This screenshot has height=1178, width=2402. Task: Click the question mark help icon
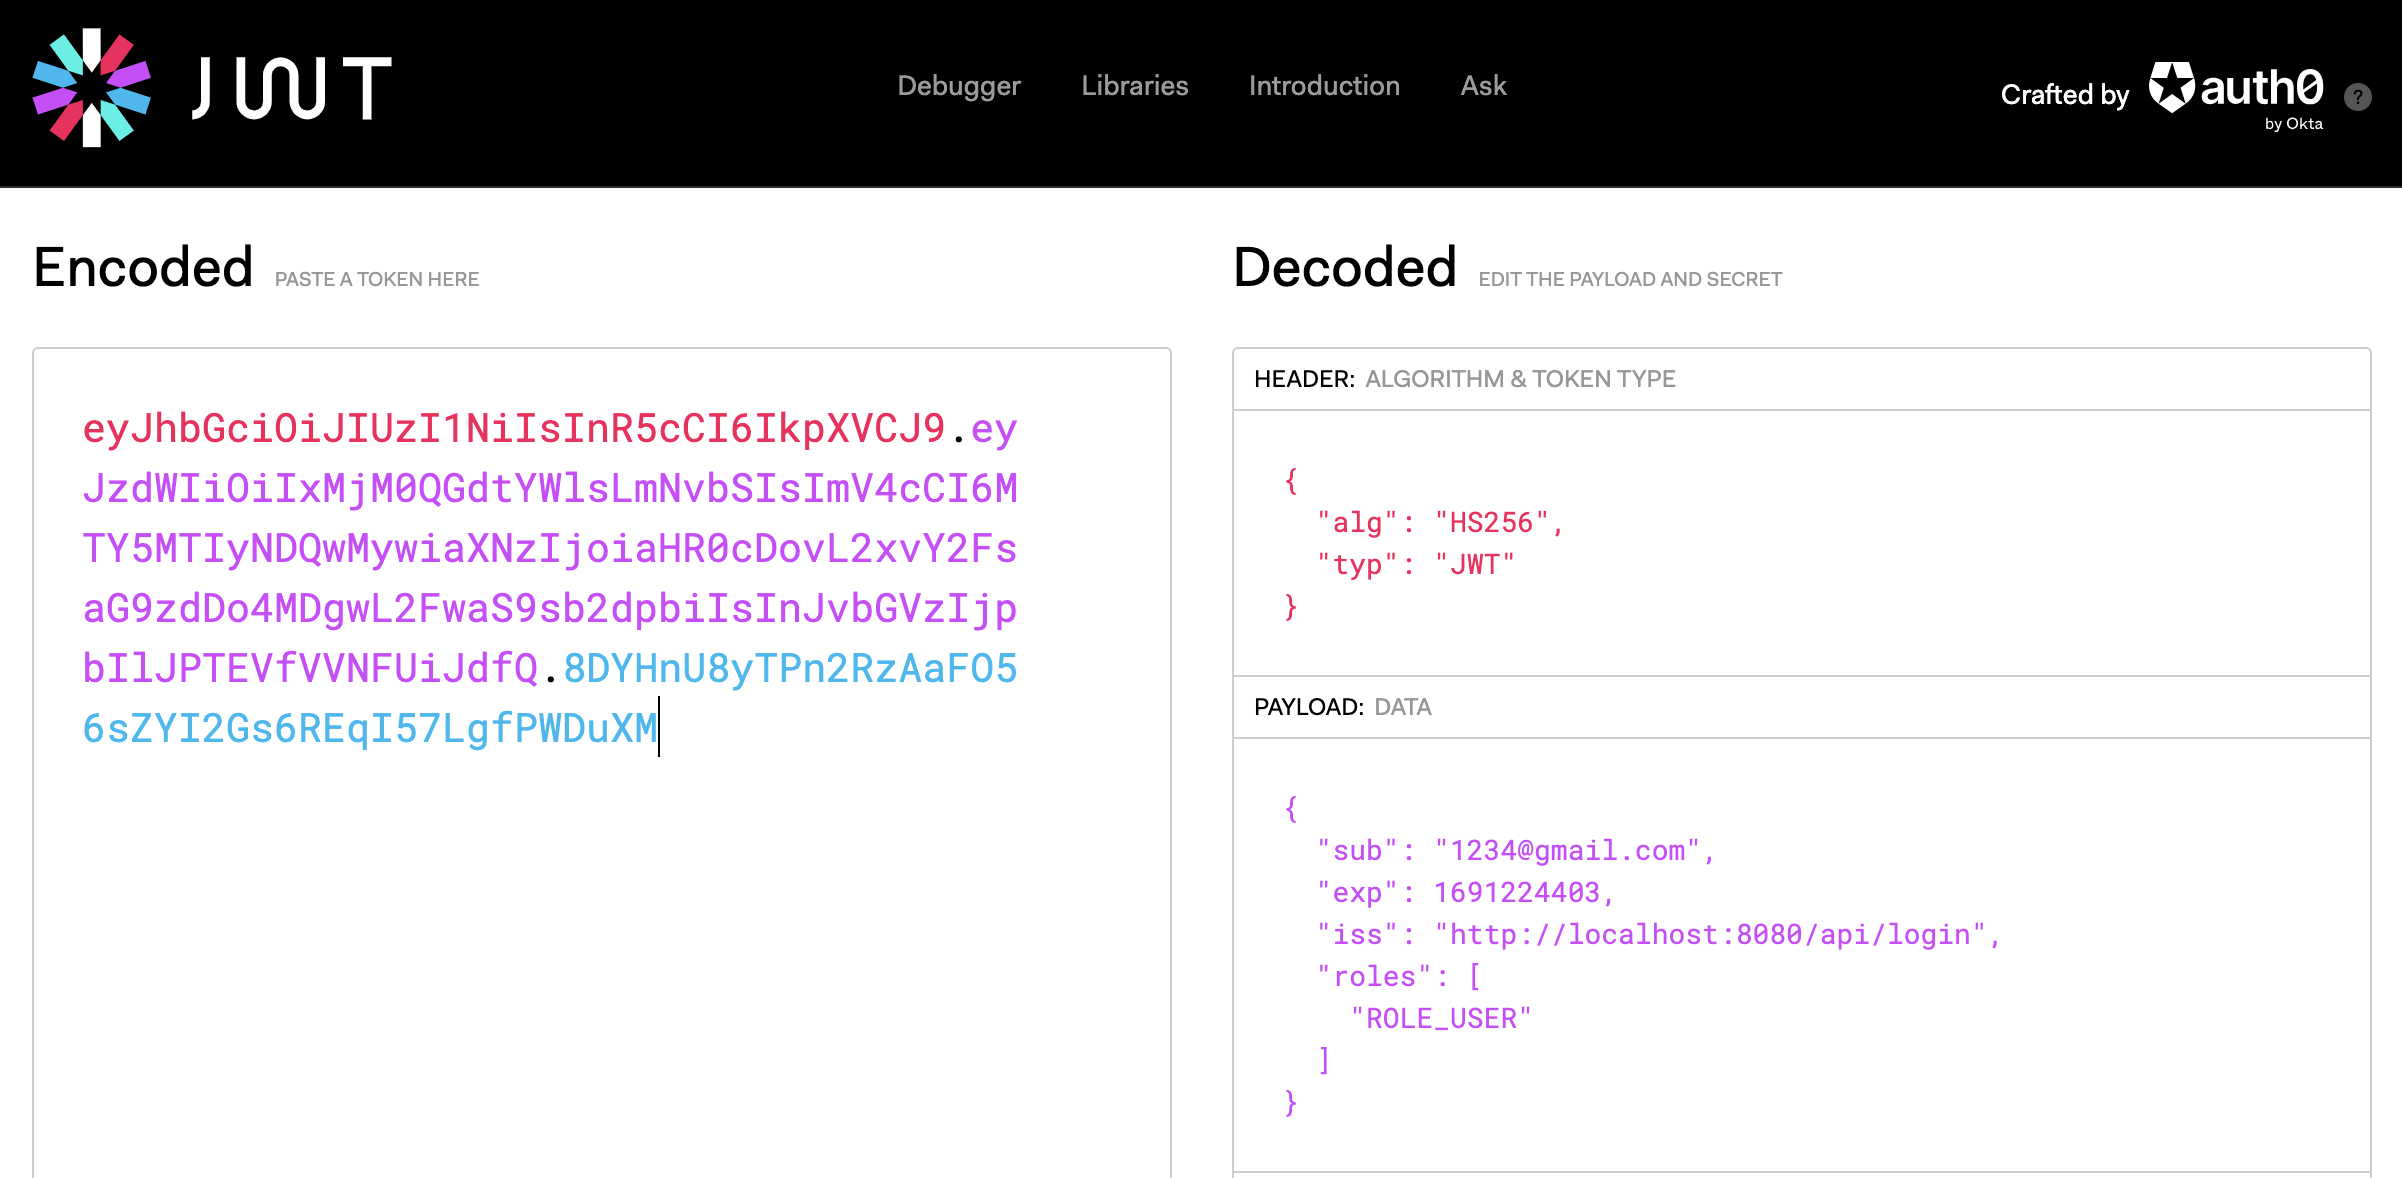coord(2357,97)
